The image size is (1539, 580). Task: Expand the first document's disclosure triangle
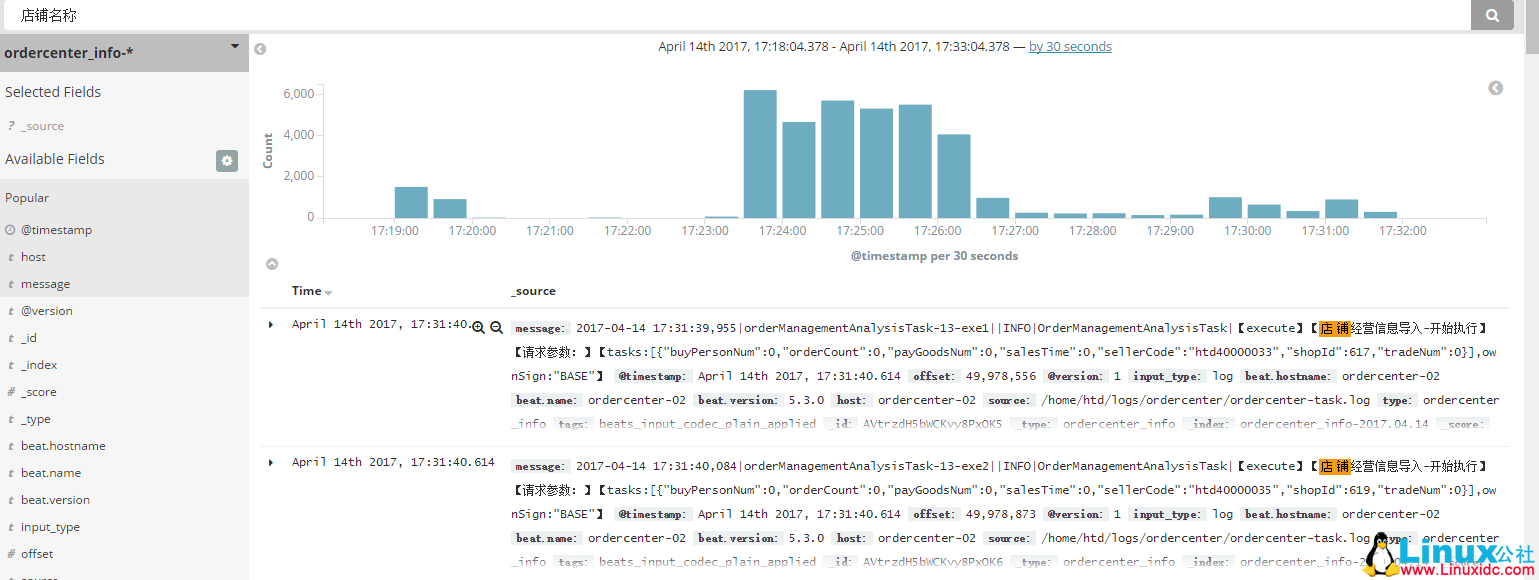(x=270, y=323)
